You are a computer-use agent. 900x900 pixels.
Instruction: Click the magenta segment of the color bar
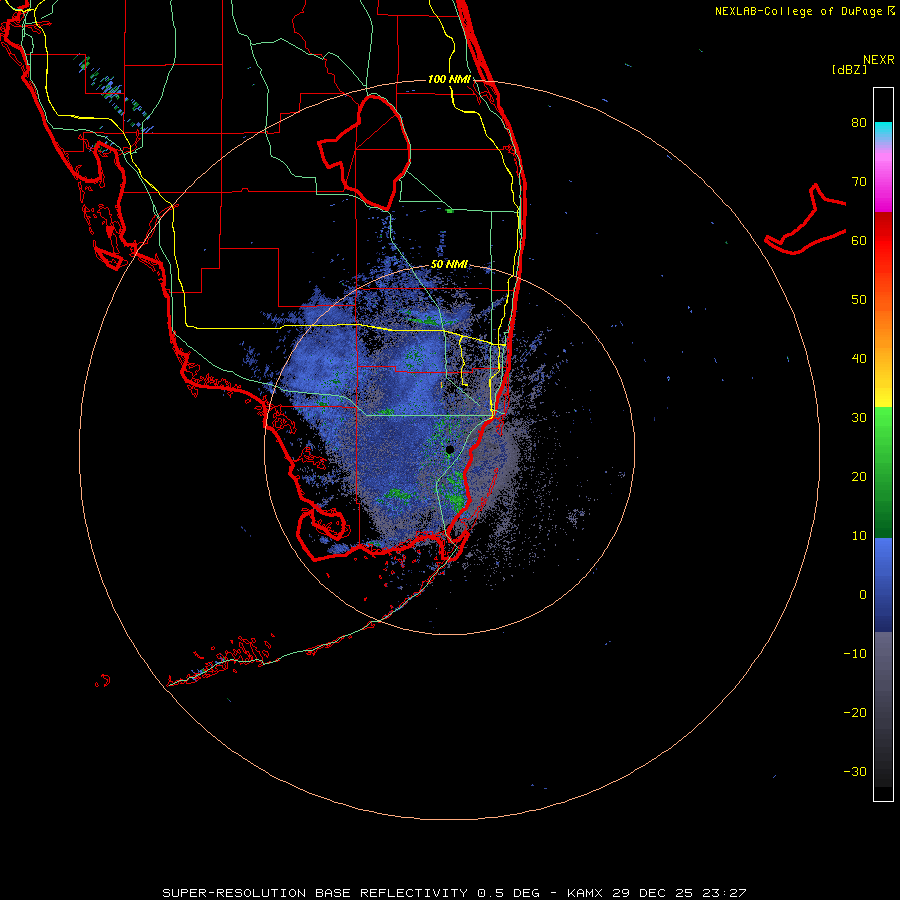click(x=883, y=181)
